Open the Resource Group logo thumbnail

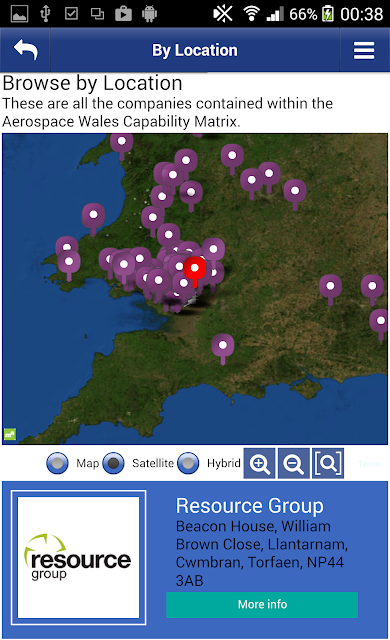79,558
